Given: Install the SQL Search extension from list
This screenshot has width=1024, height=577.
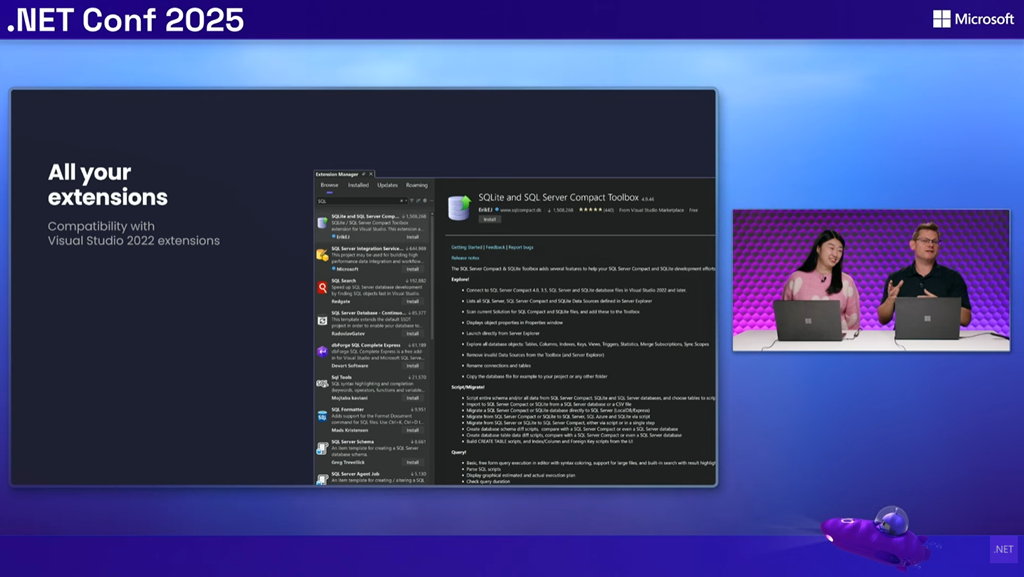Looking at the screenshot, I should click(412, 301).
